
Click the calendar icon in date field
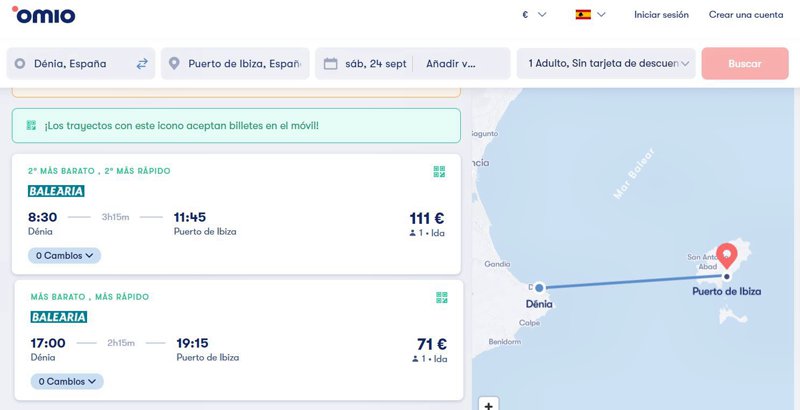click(331, 64)
